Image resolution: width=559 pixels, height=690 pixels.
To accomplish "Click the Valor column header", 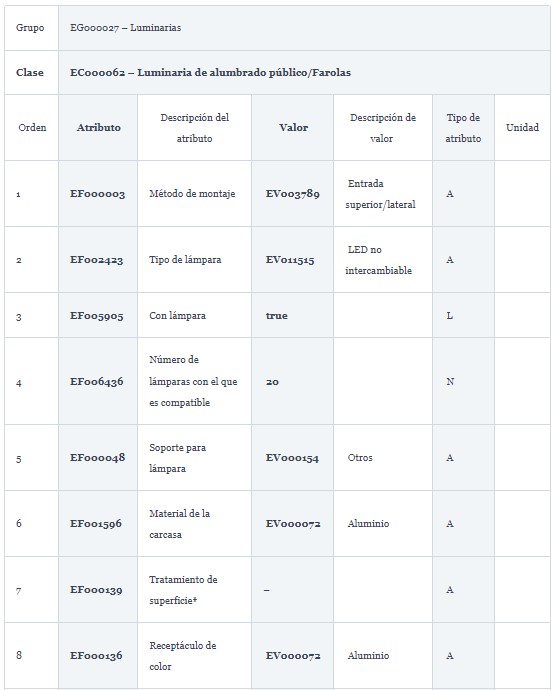I will 293,128.
